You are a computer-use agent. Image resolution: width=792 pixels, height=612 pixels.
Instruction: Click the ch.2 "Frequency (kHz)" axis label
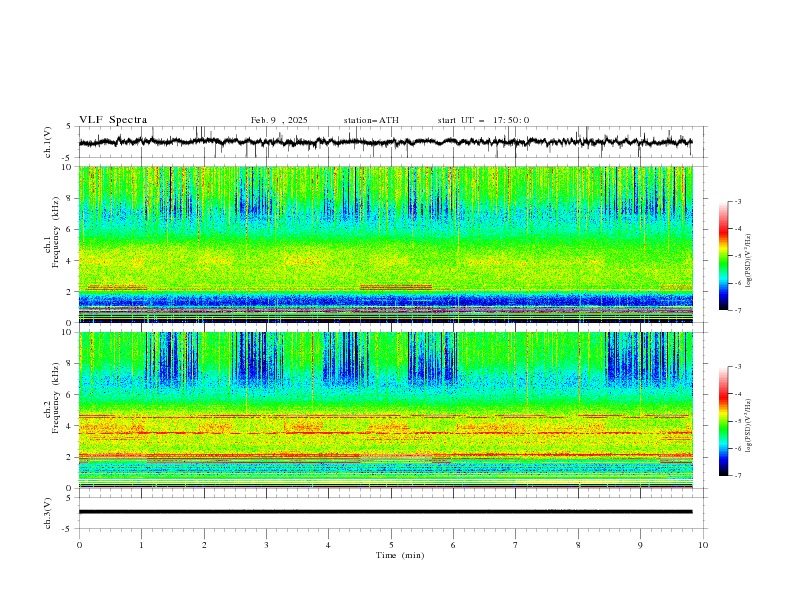click(55, 398)
